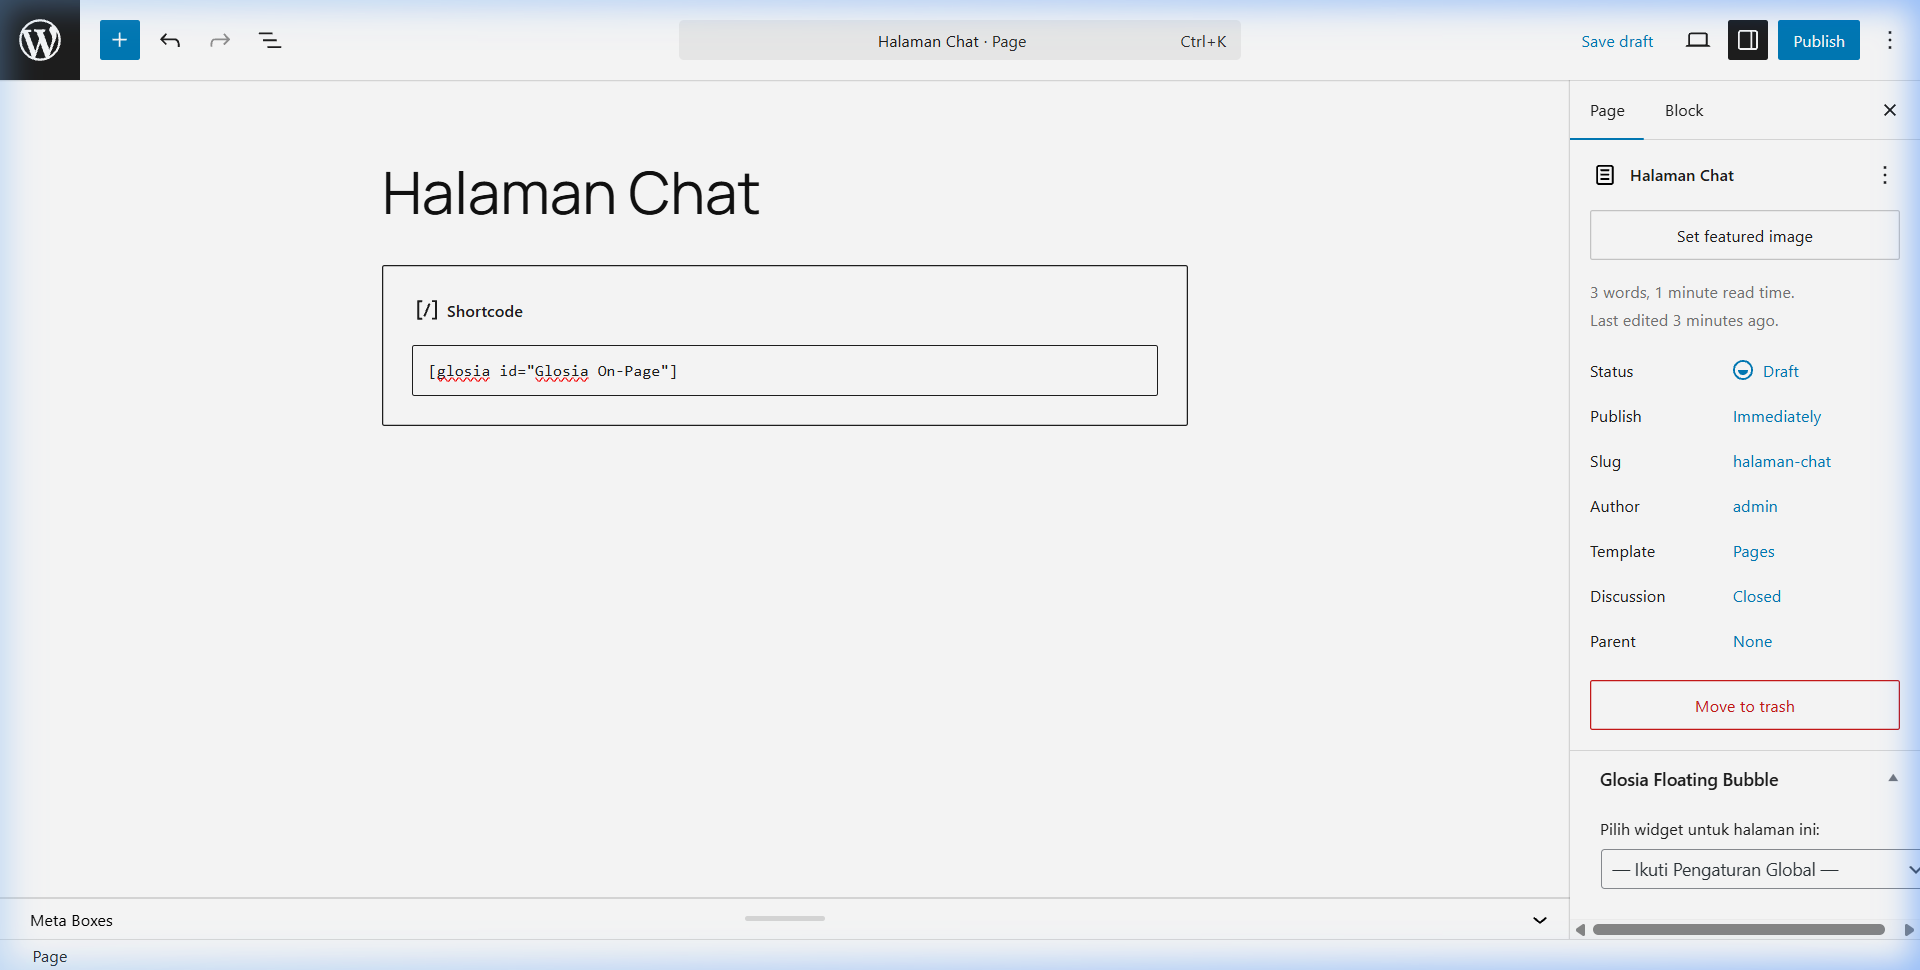Change publish date from Immediately
The width and height of the screenshot is (1920, 970).
tap(1777, 416)
